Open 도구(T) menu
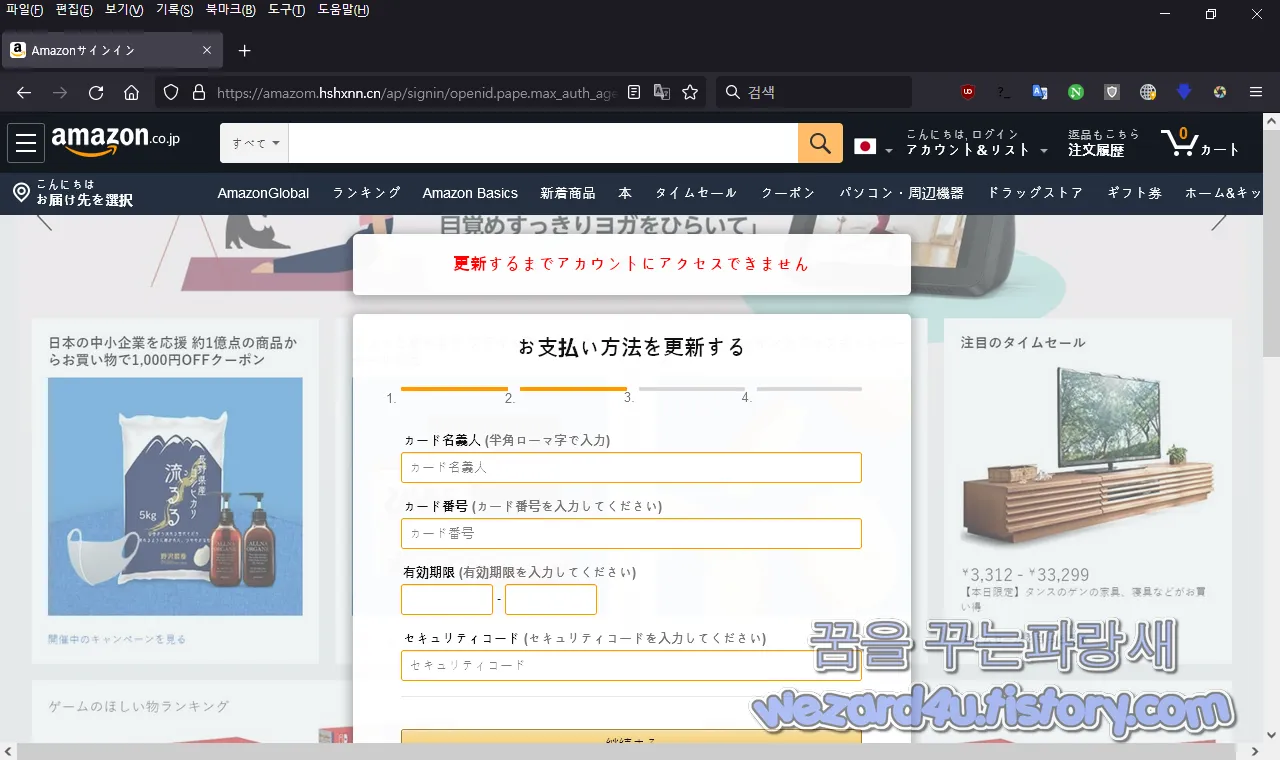The image size is (1280, 760). click(286, 10)
